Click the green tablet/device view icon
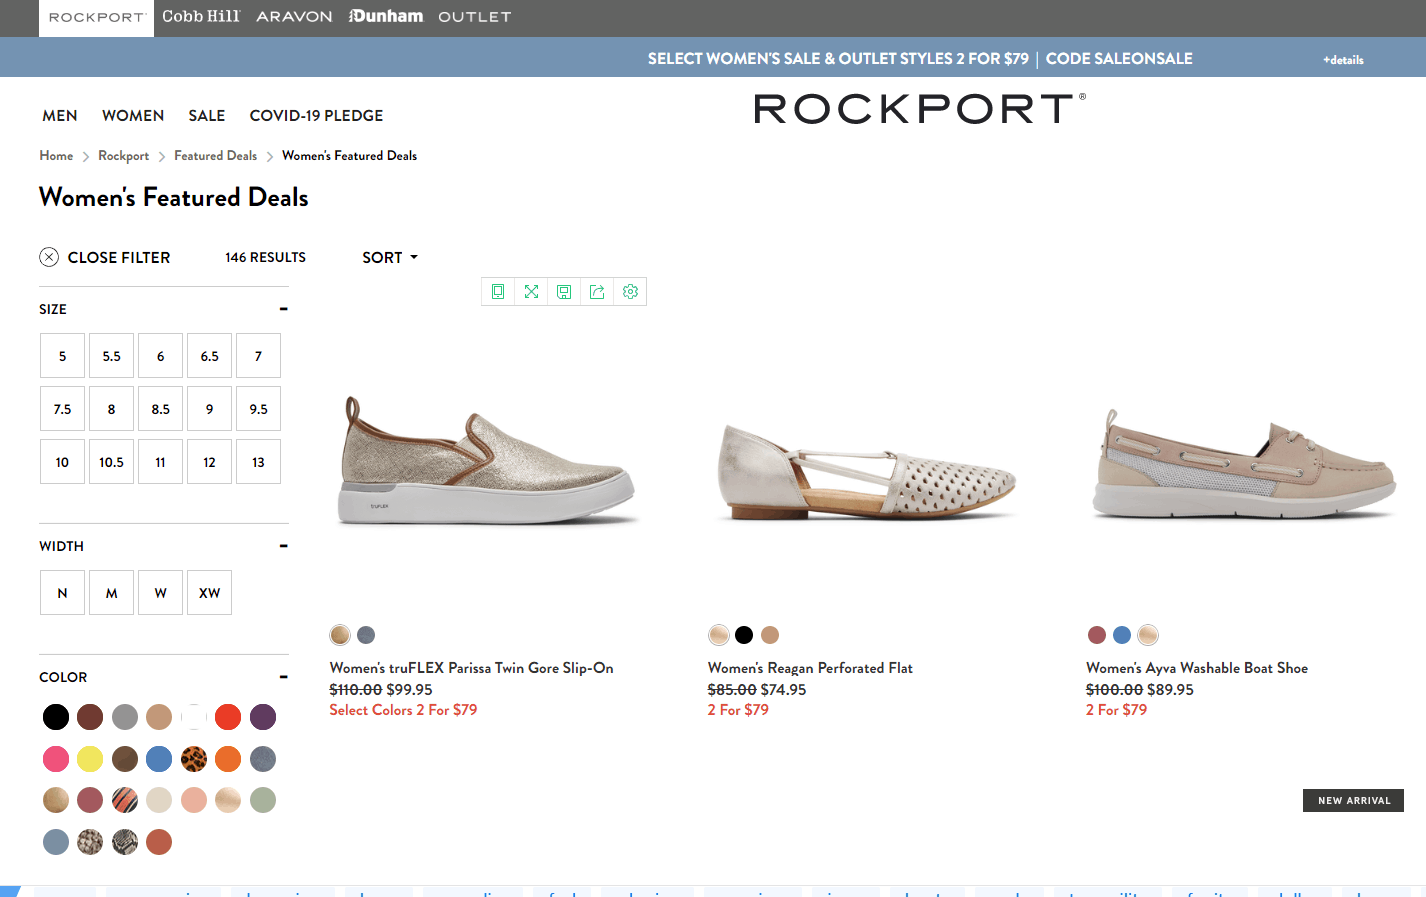 click(498, 292)
